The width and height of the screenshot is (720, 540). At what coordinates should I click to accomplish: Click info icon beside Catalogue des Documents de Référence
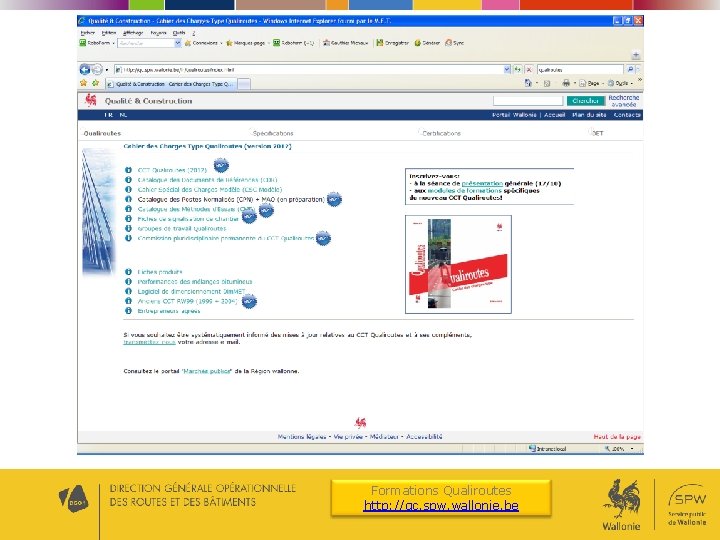[129, 180]
